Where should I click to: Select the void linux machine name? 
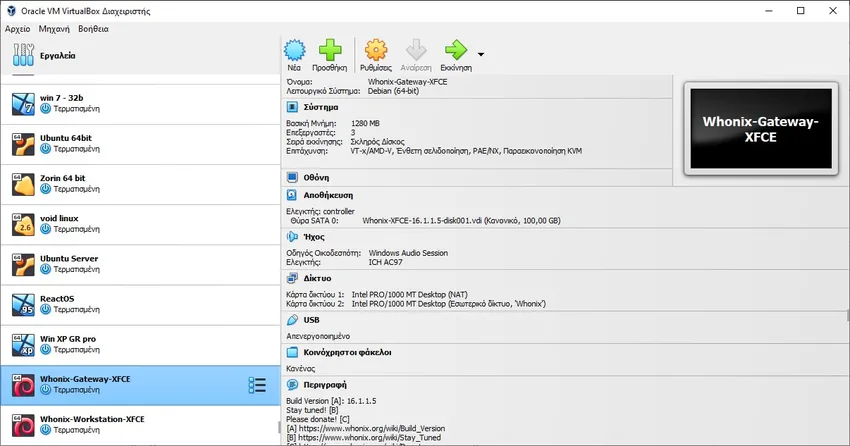(59, 218)
